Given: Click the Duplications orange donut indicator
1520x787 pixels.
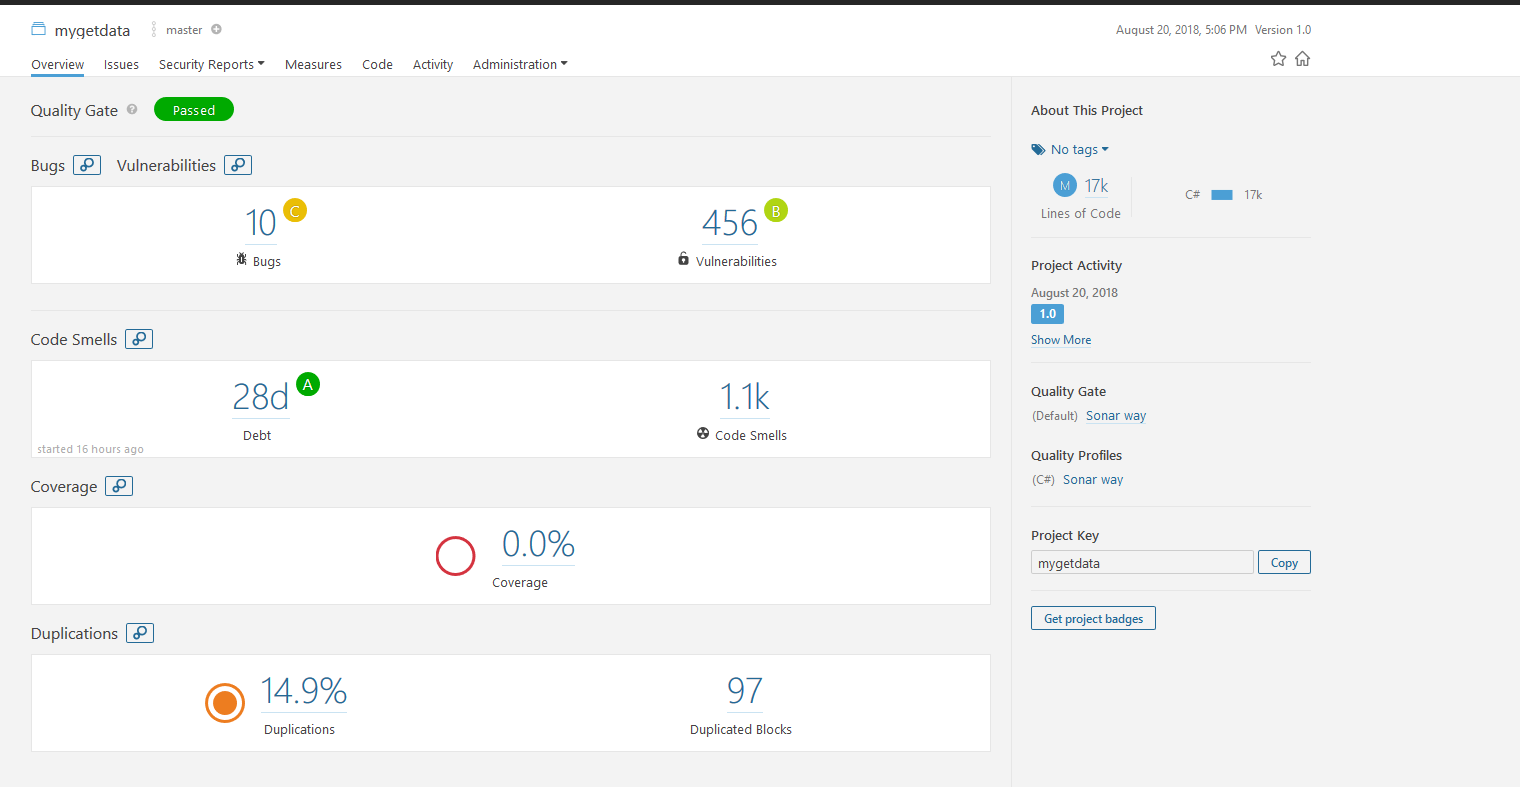Looking at the screenshot, I should (225, 703).
